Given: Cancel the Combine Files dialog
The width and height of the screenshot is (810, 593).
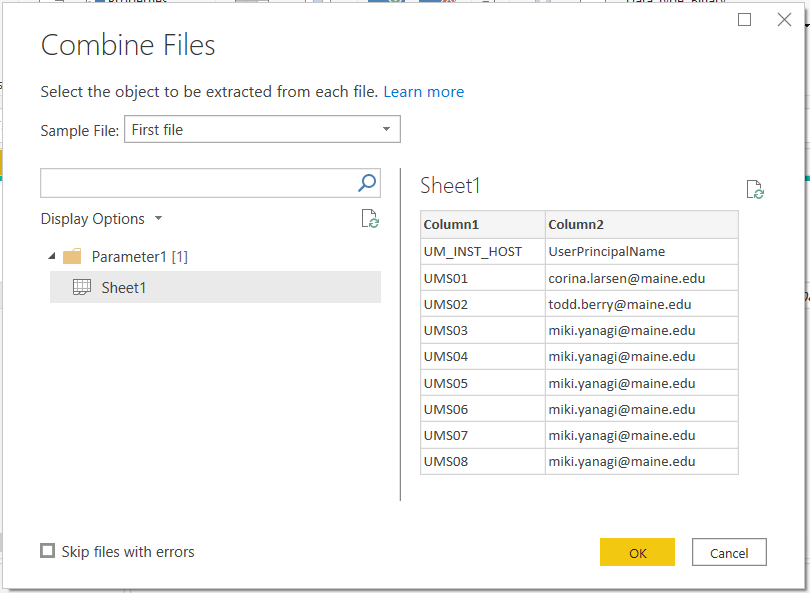Looking at the screenshot, I should pyautogui.click(x=729, y=552).
